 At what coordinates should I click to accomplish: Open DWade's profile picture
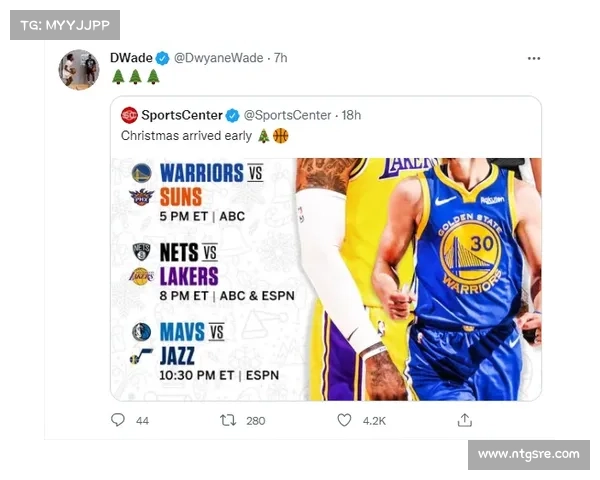coord(78,69)
